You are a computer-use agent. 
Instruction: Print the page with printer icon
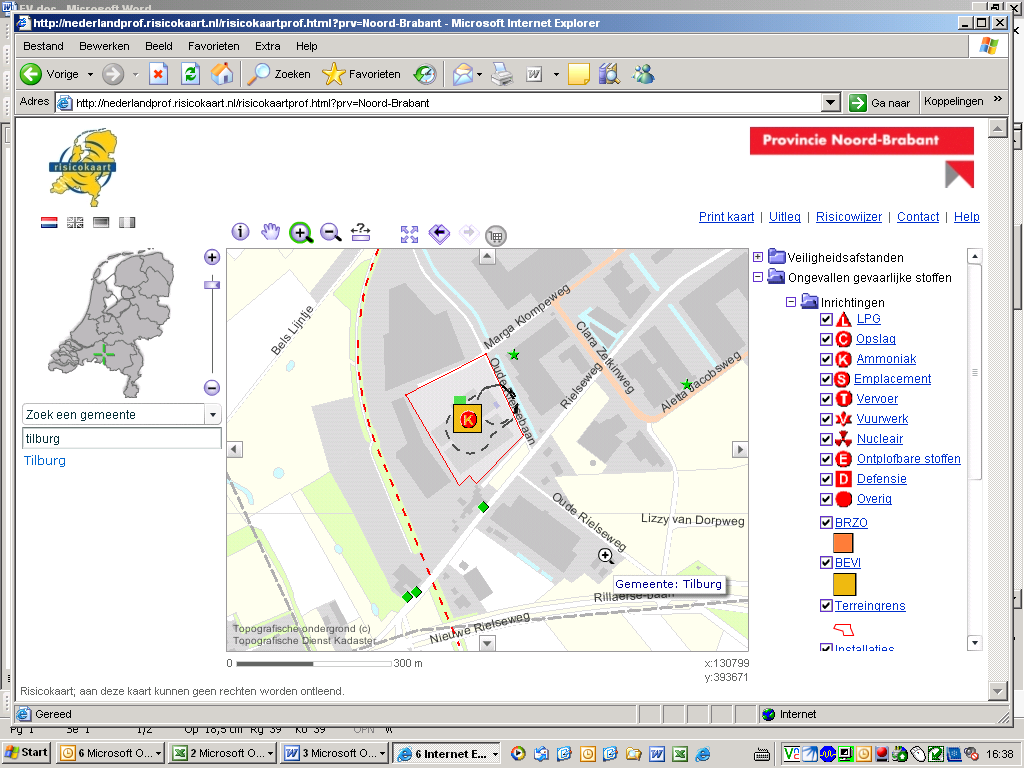point(502,74)
